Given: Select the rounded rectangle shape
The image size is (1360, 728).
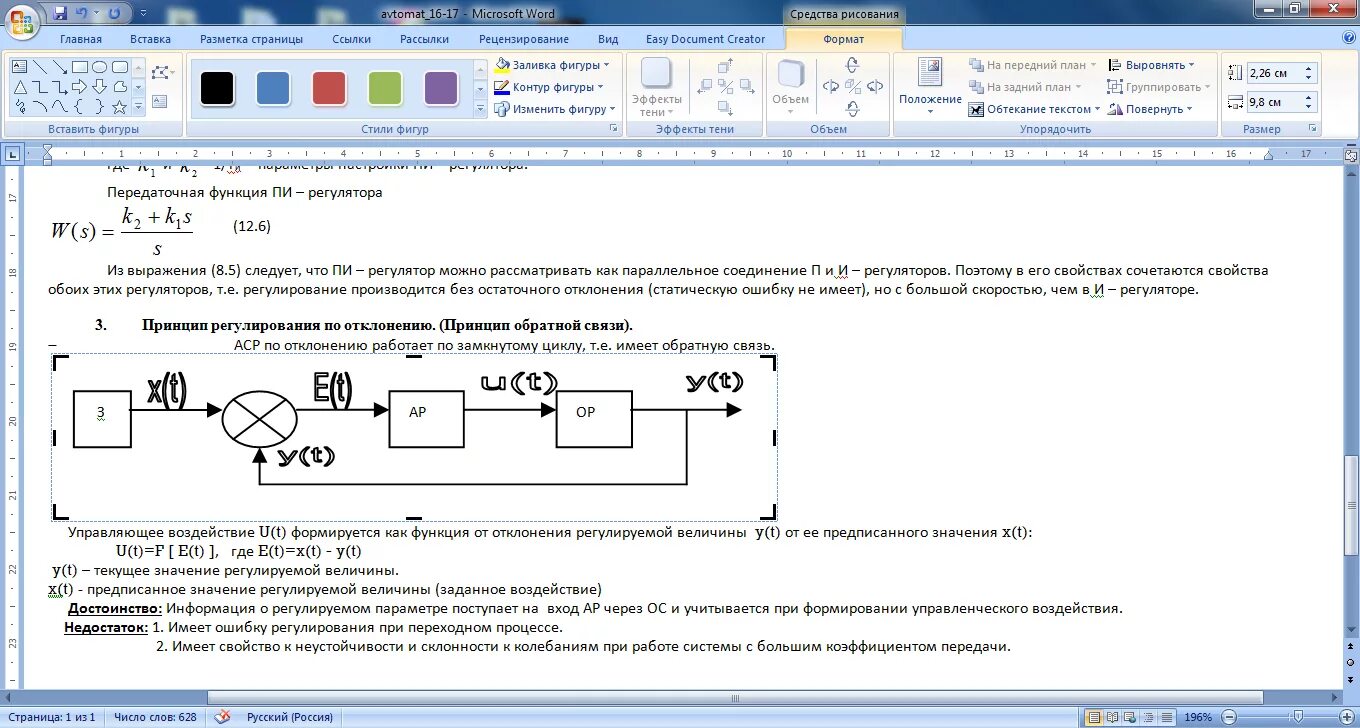Looking at the screenshot, I should click(x=119, y=68).
